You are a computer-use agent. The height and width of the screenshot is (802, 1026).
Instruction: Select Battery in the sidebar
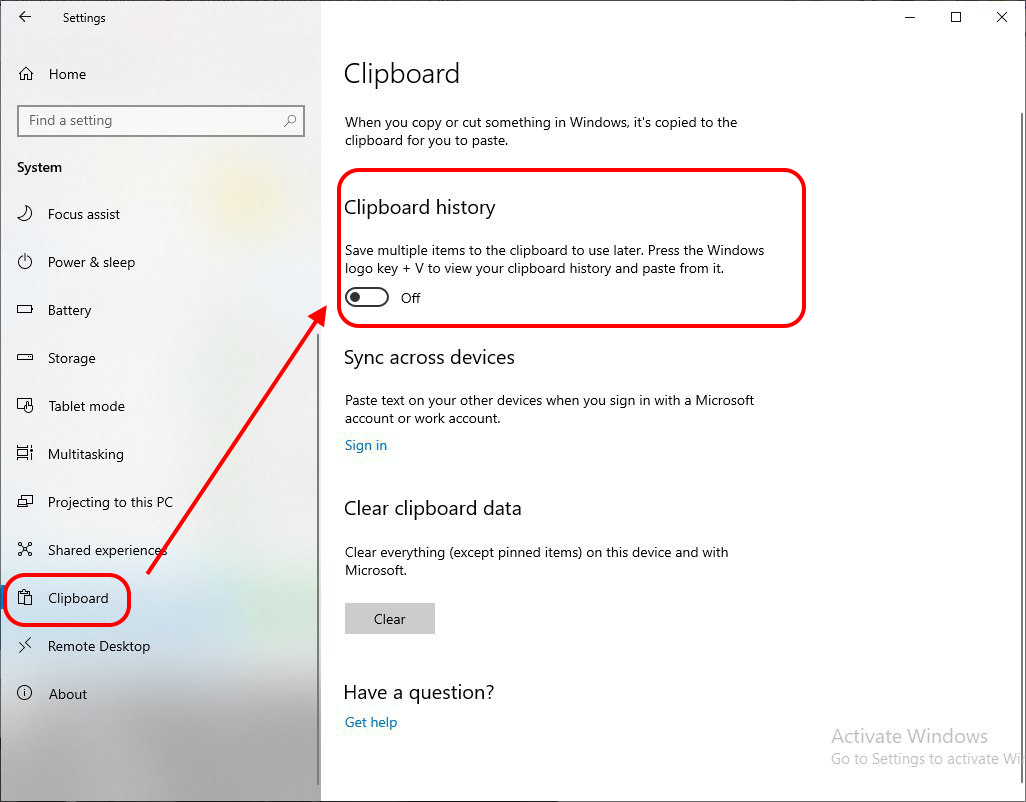[x=71, y=310]
